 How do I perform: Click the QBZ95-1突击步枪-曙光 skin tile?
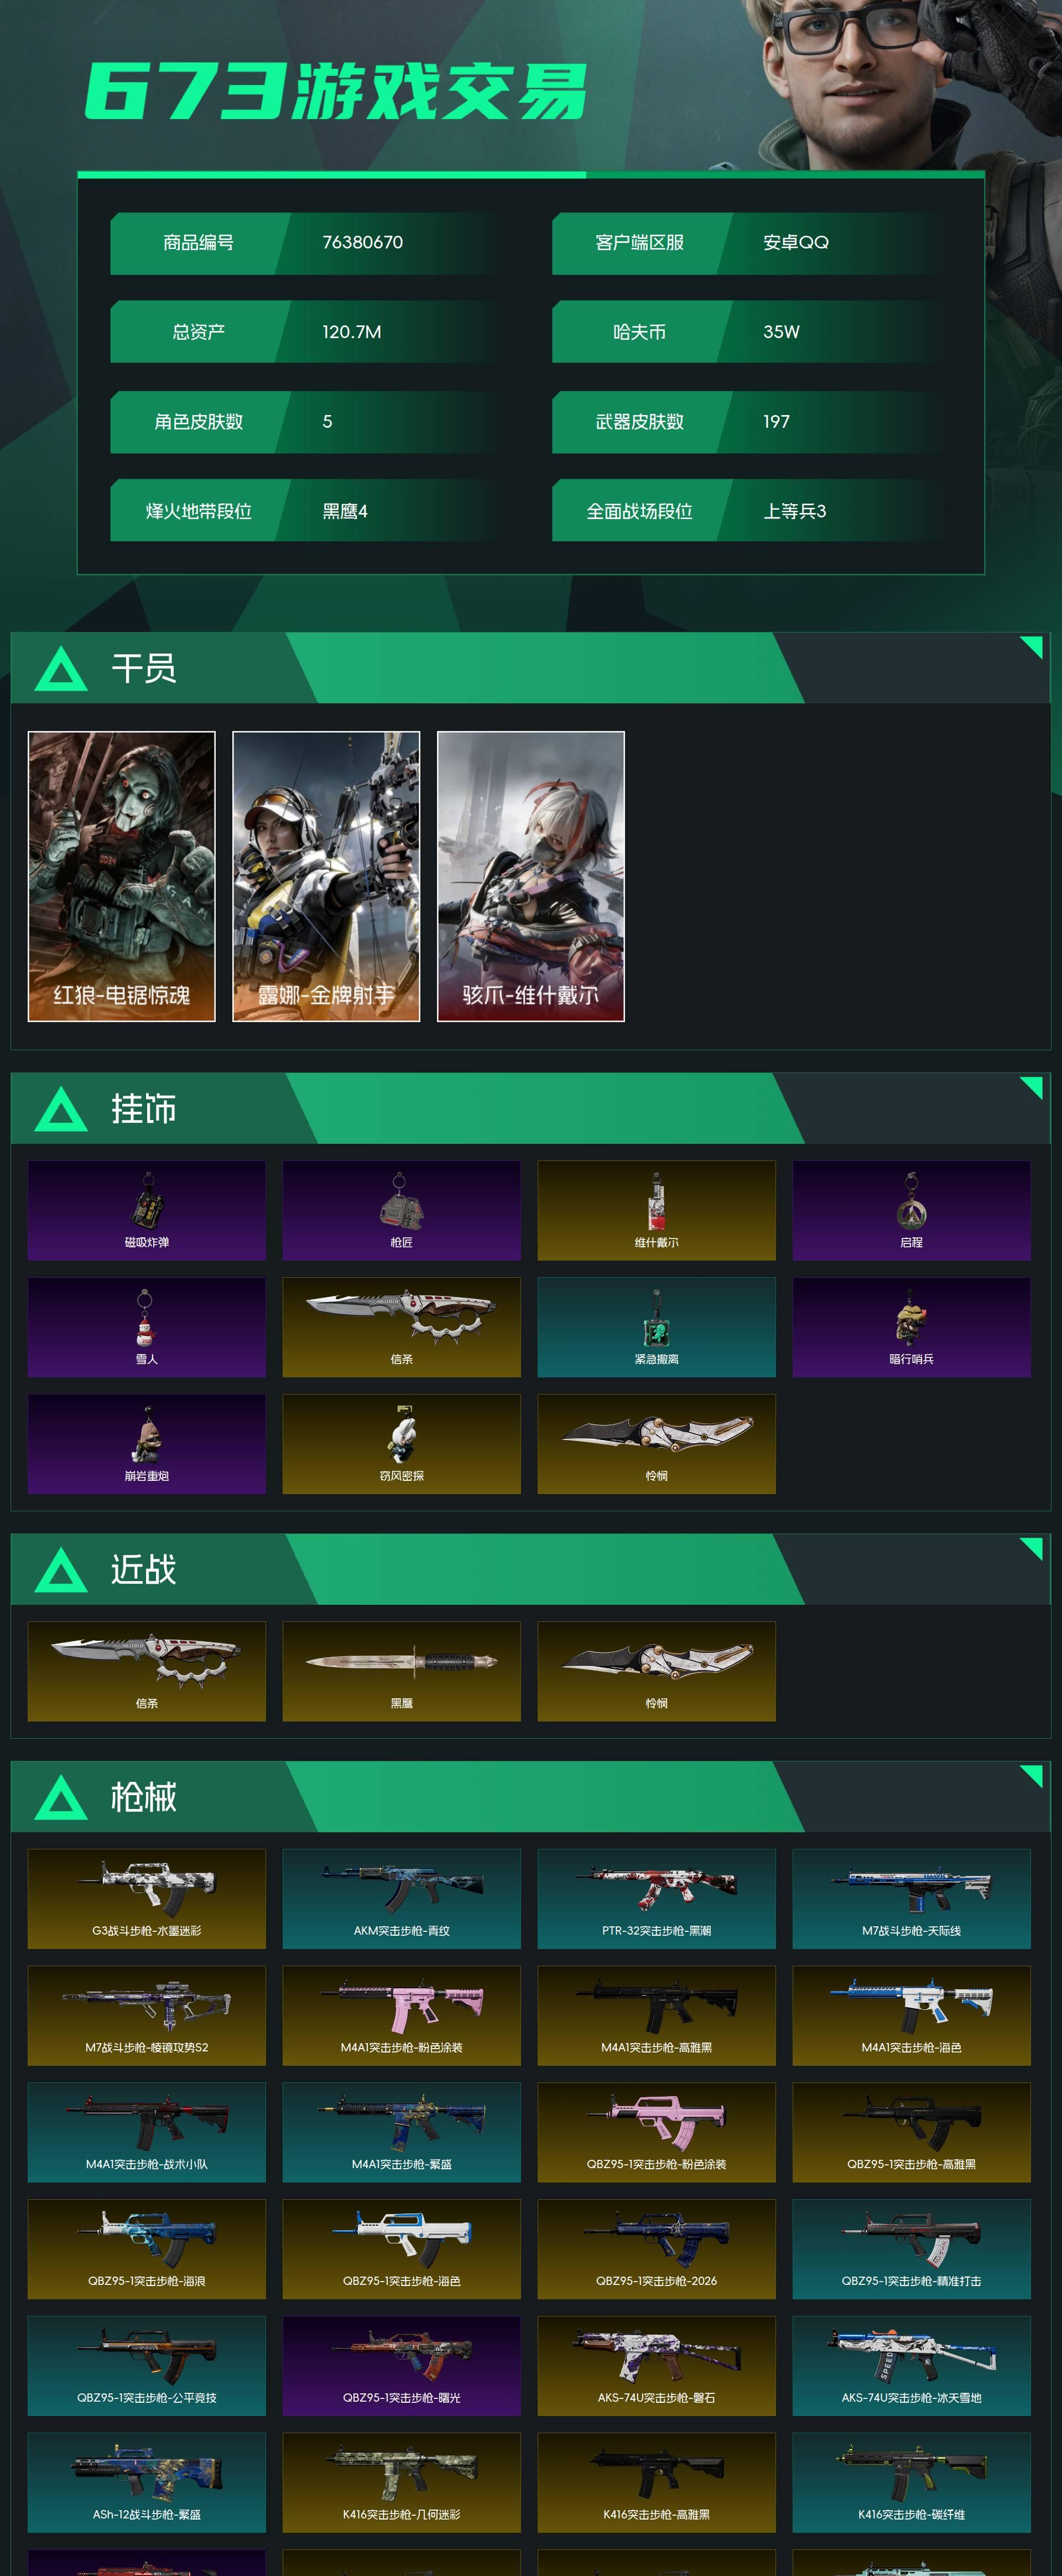(x=401, y=2366)
